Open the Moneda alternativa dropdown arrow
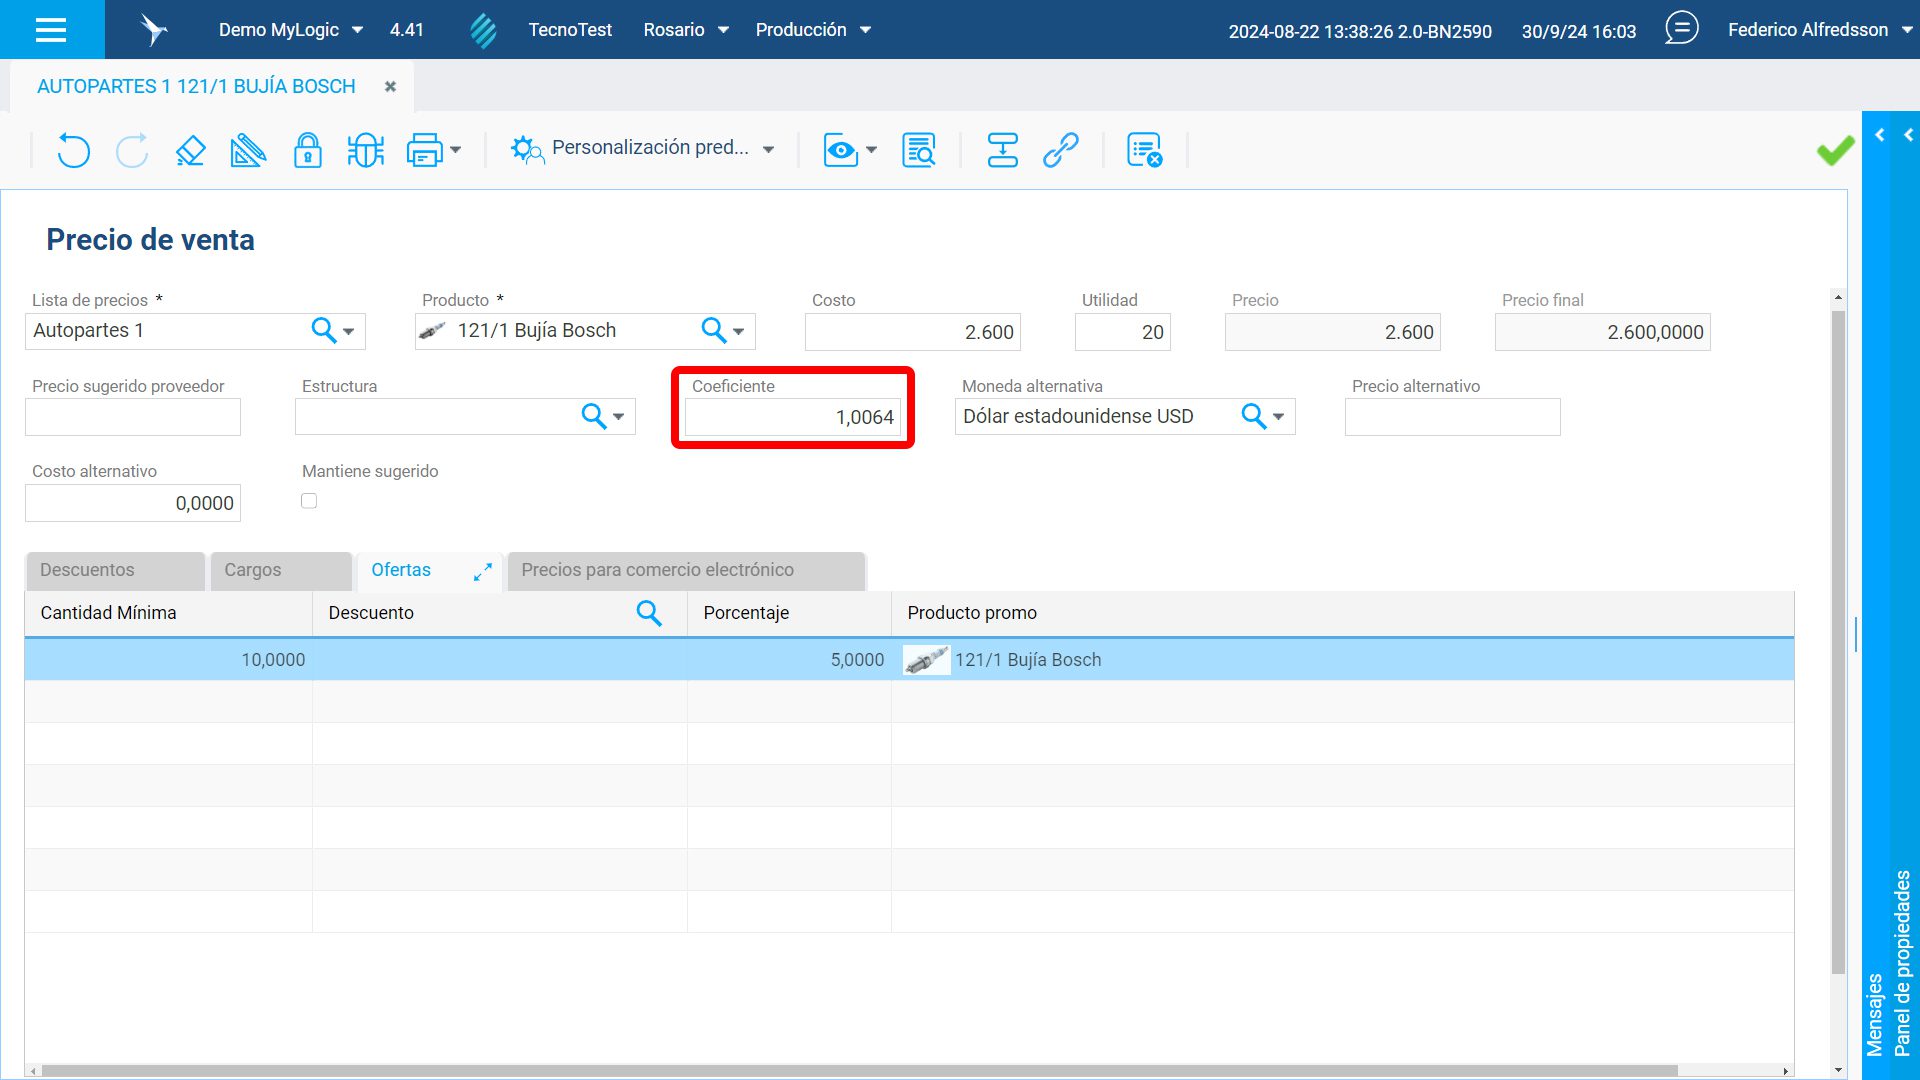Viewport: 1920px width, 1080px height. click(1279, 417)
